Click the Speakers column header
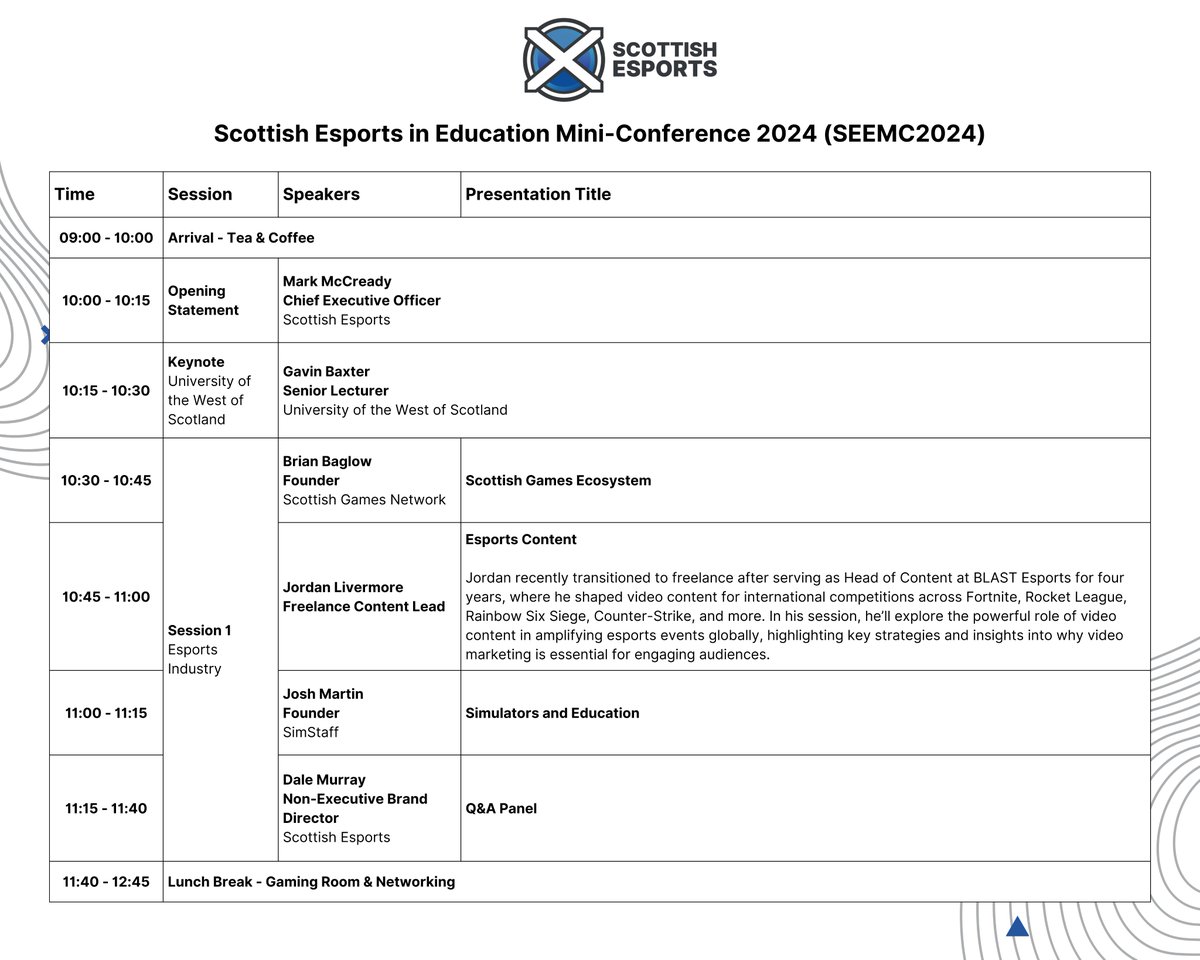1200x960 pixels. [321, 194]
